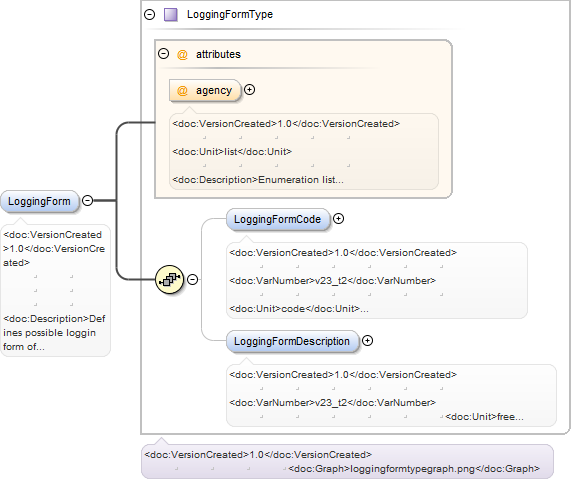The image size is (572, 482).
Task: Click the loggingformtypegraph.png annotation text
Action: click(x=414, y=468)
